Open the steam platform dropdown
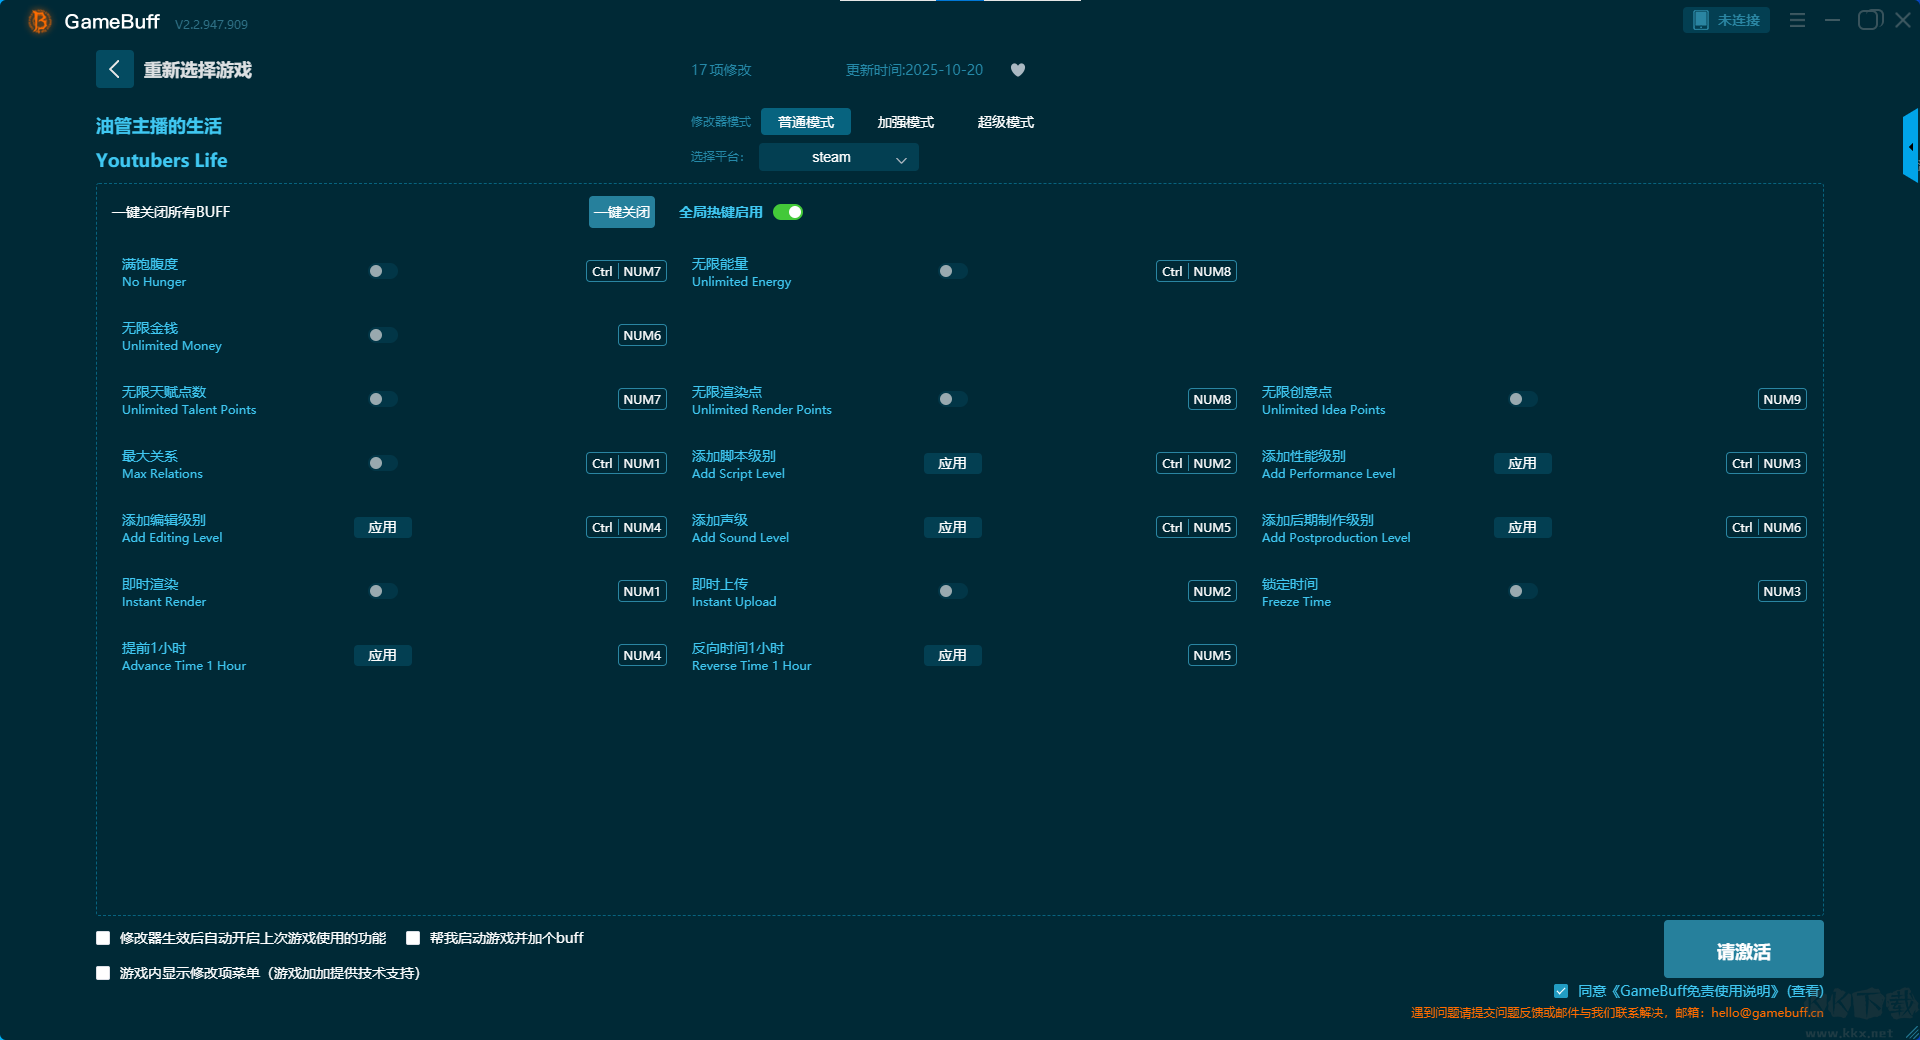 coord(838,157)
